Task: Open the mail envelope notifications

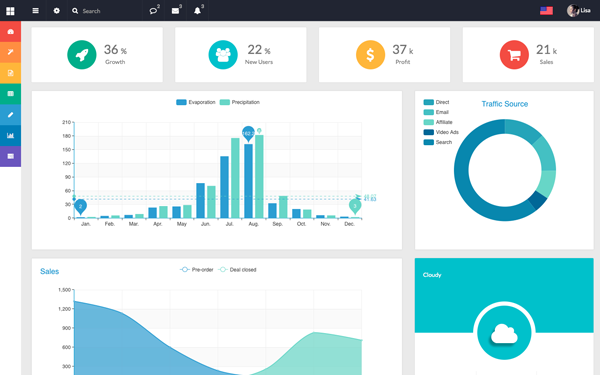Action: (x=176, y=11)
